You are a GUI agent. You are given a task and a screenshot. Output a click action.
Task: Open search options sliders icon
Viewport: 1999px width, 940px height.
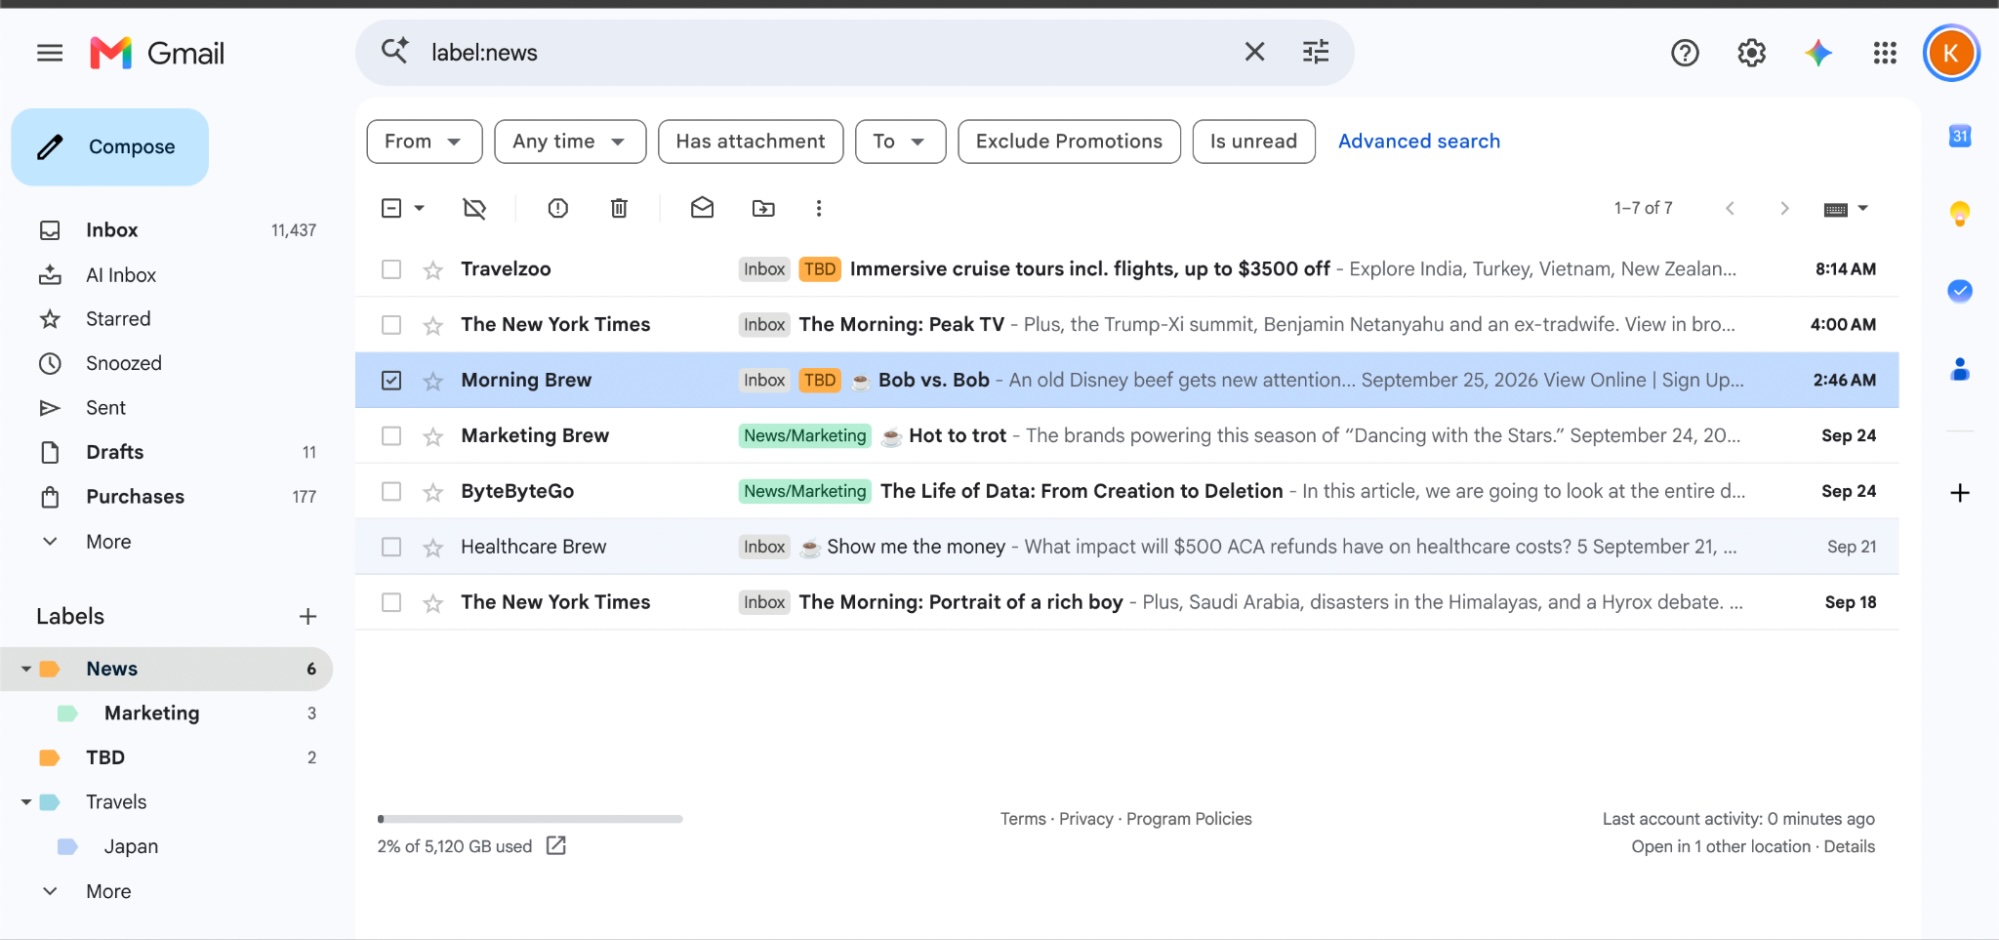tap(1316, 52)
